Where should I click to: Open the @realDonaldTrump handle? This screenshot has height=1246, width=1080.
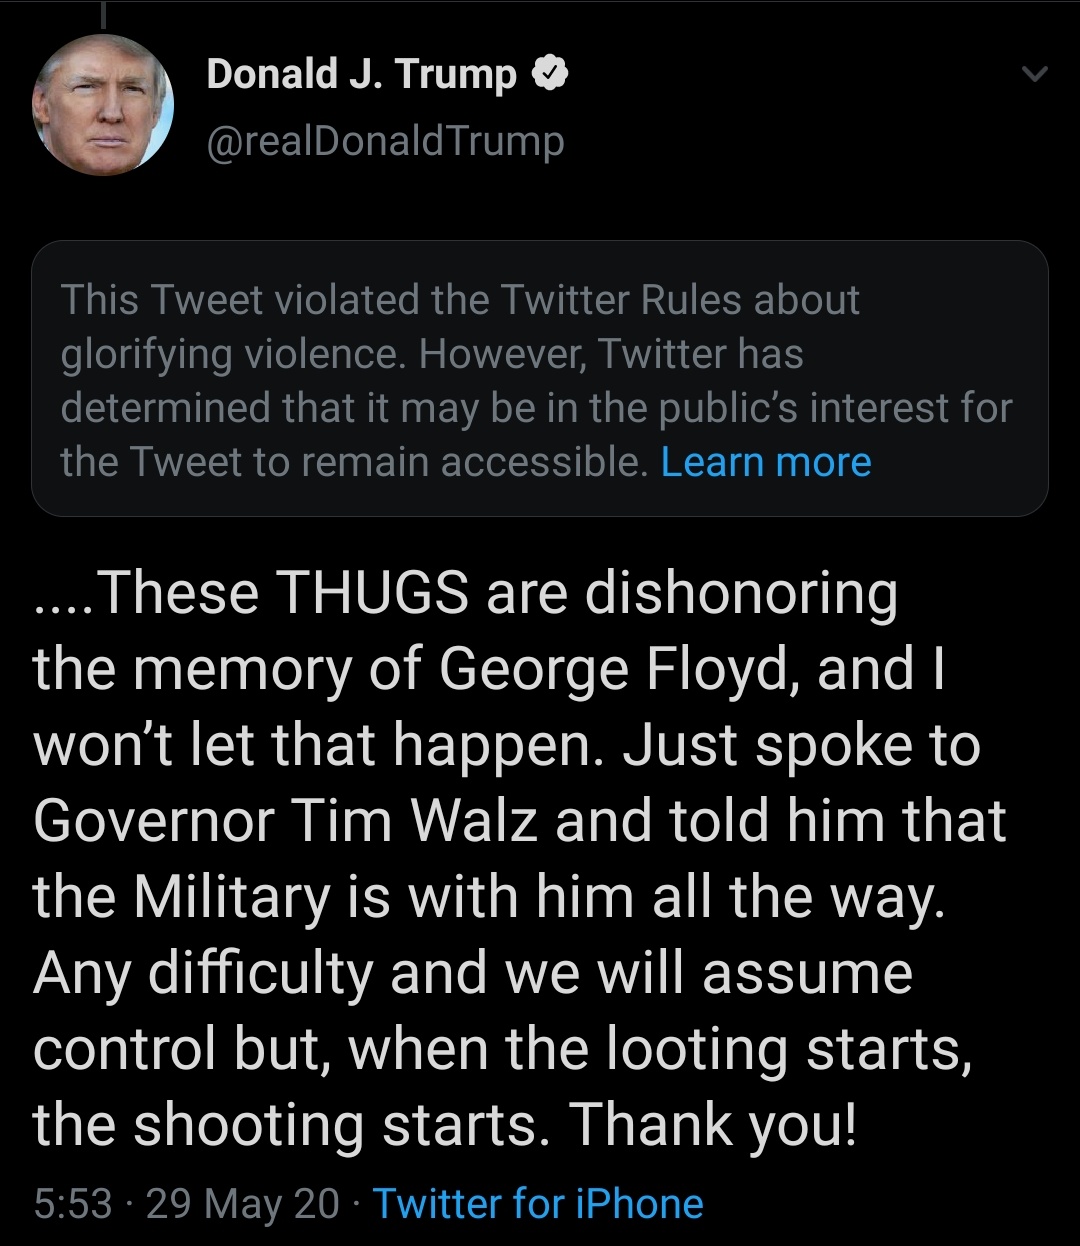point(385,141)
